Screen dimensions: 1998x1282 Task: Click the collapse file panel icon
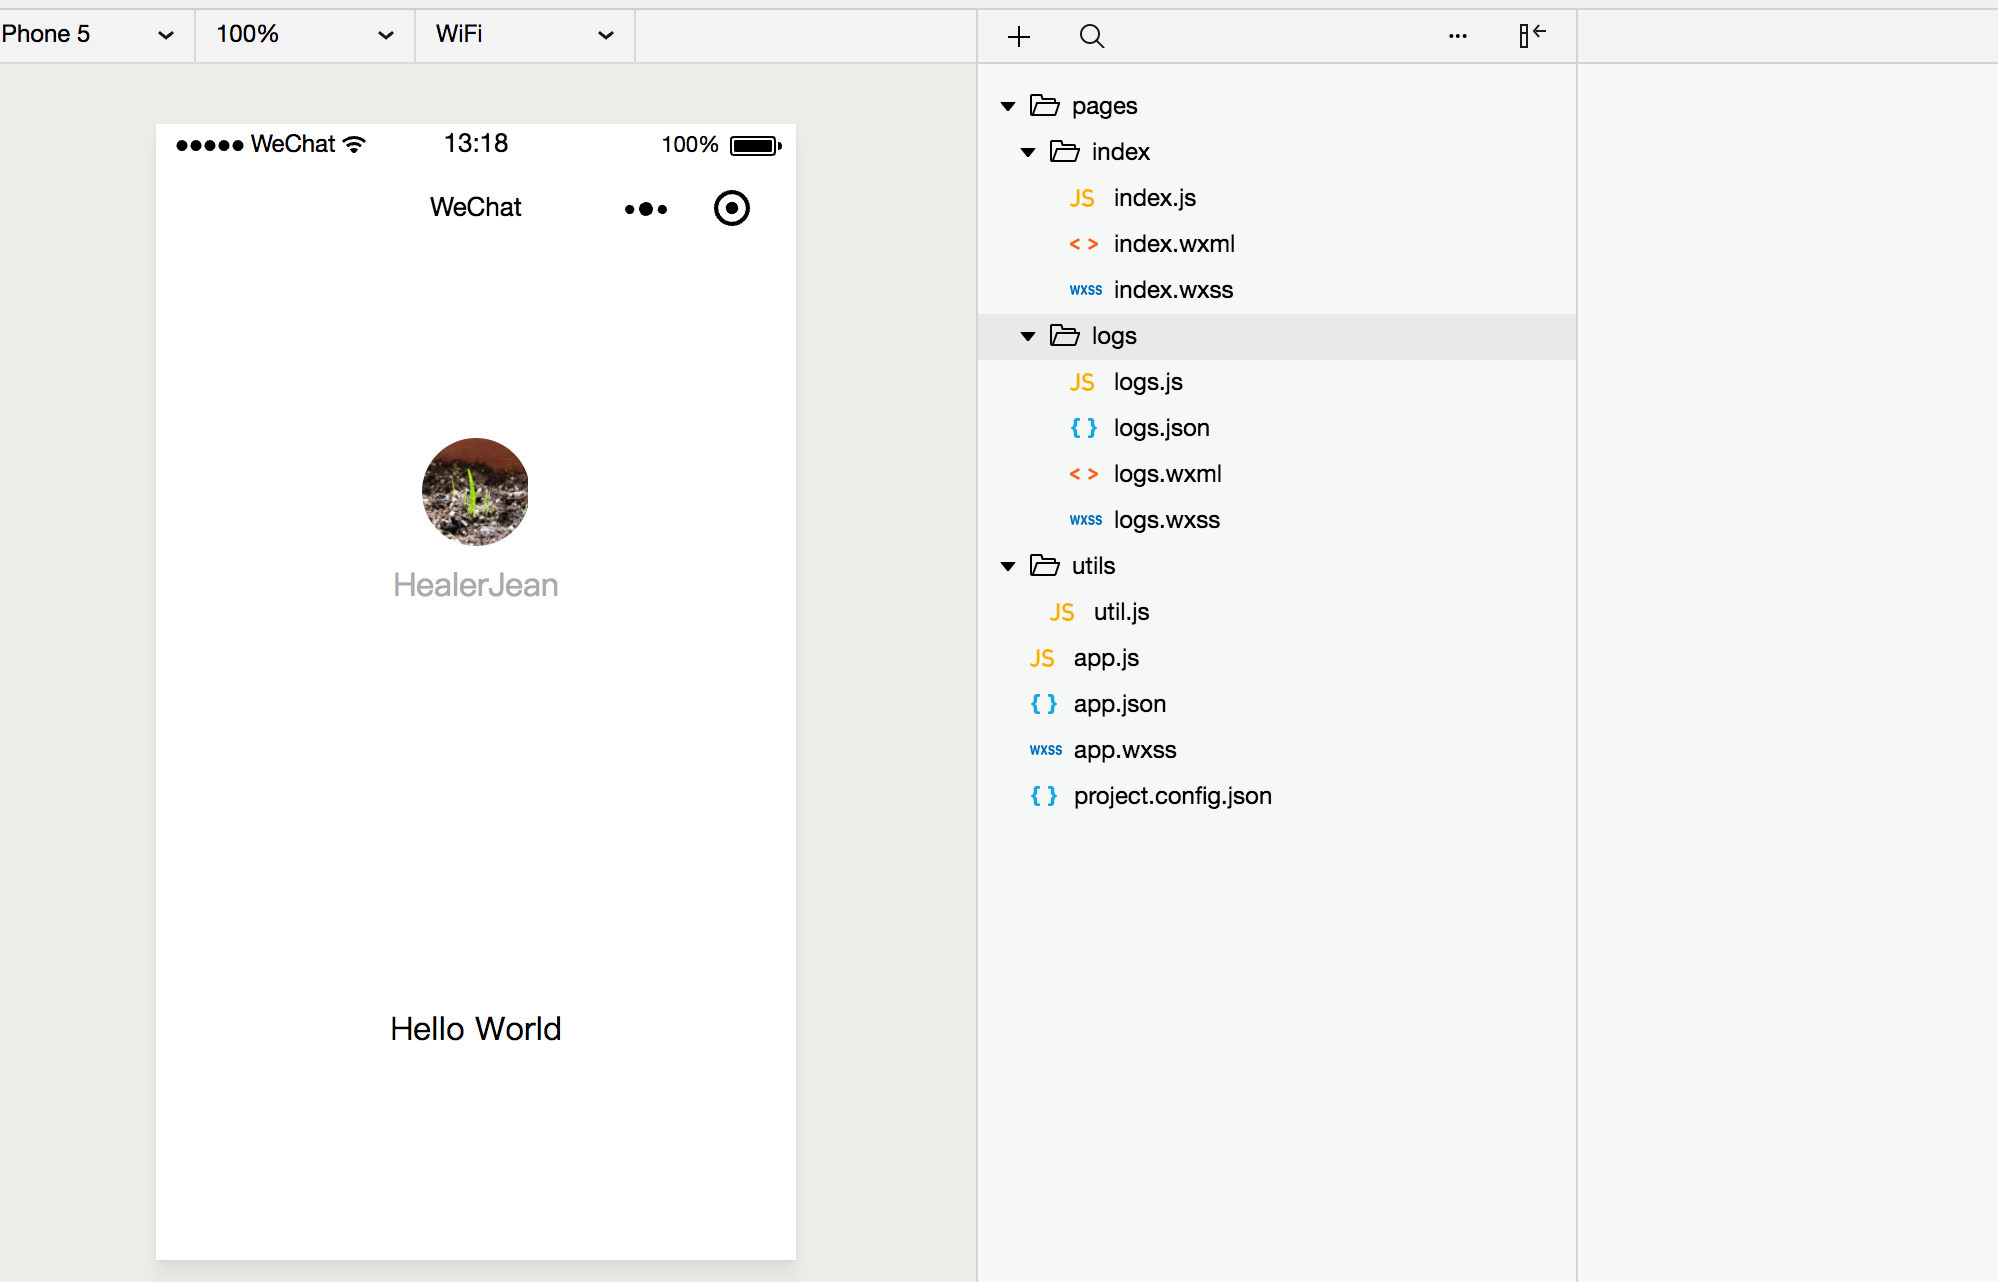click(x=1531, y=36)
